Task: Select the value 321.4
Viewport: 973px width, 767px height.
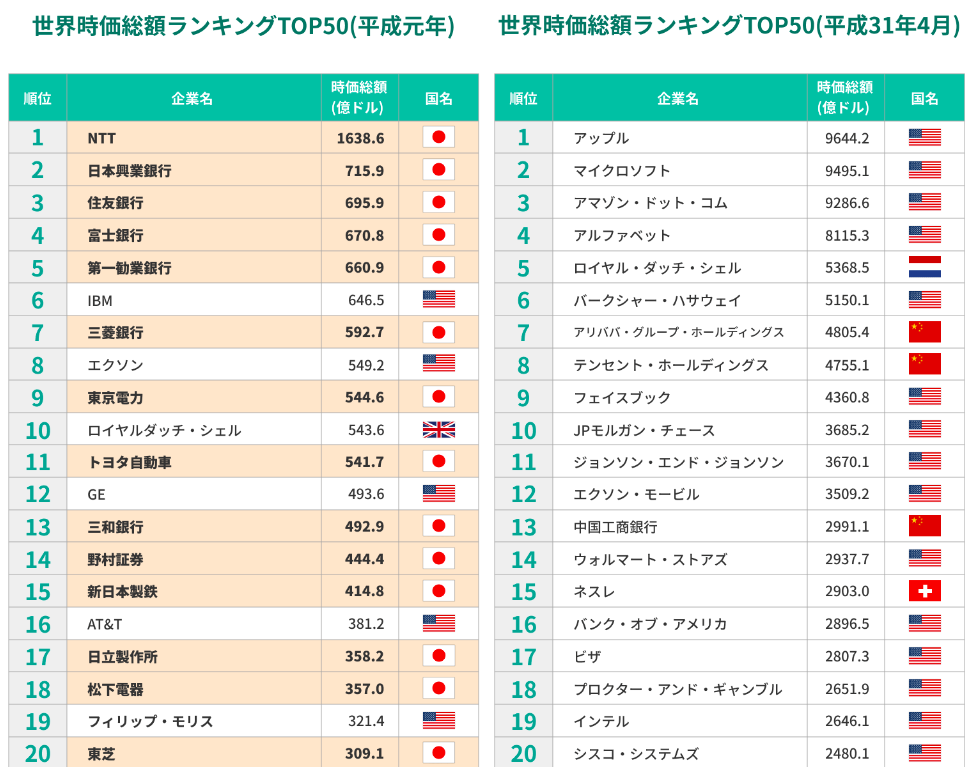Action: [366, 721]
